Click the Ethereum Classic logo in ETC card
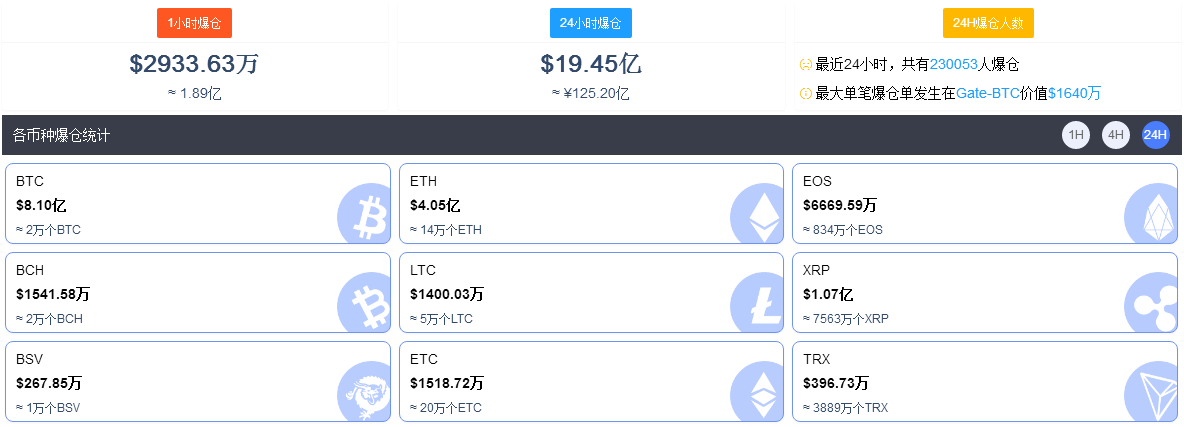The width and height of the screenshot is (1184, 427). (757, 391)
